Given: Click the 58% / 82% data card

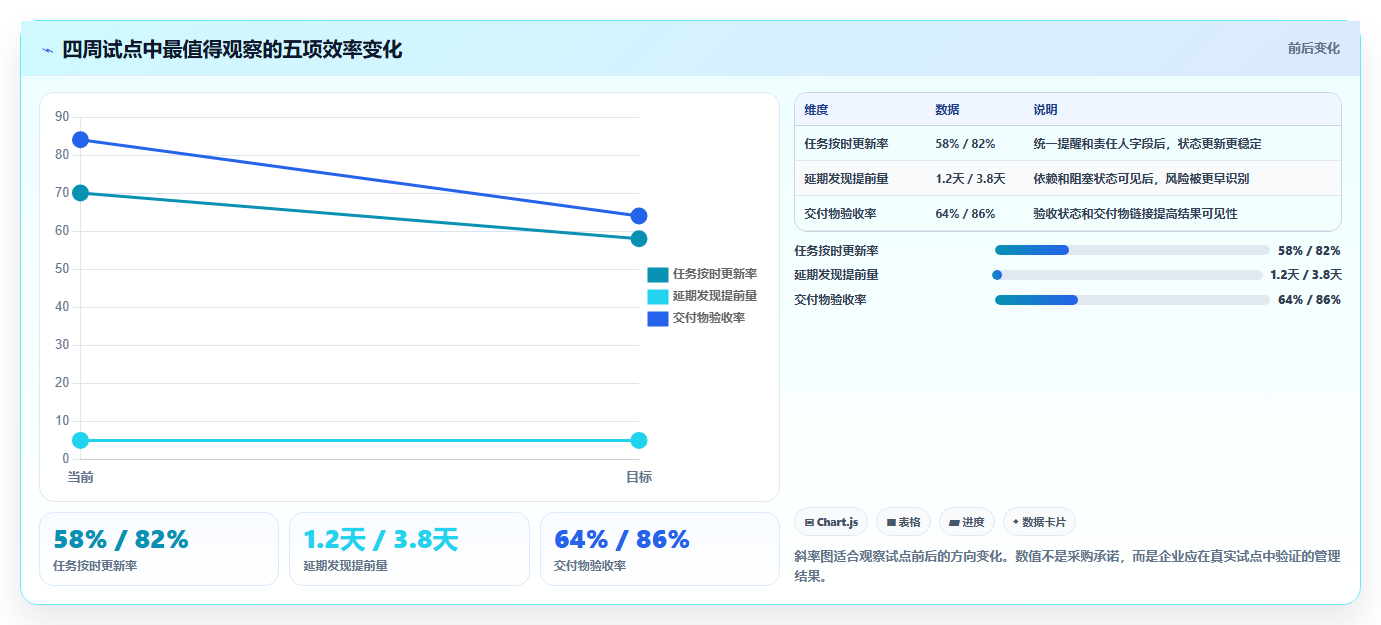Looking at the screenshot, I should (158, 549).
